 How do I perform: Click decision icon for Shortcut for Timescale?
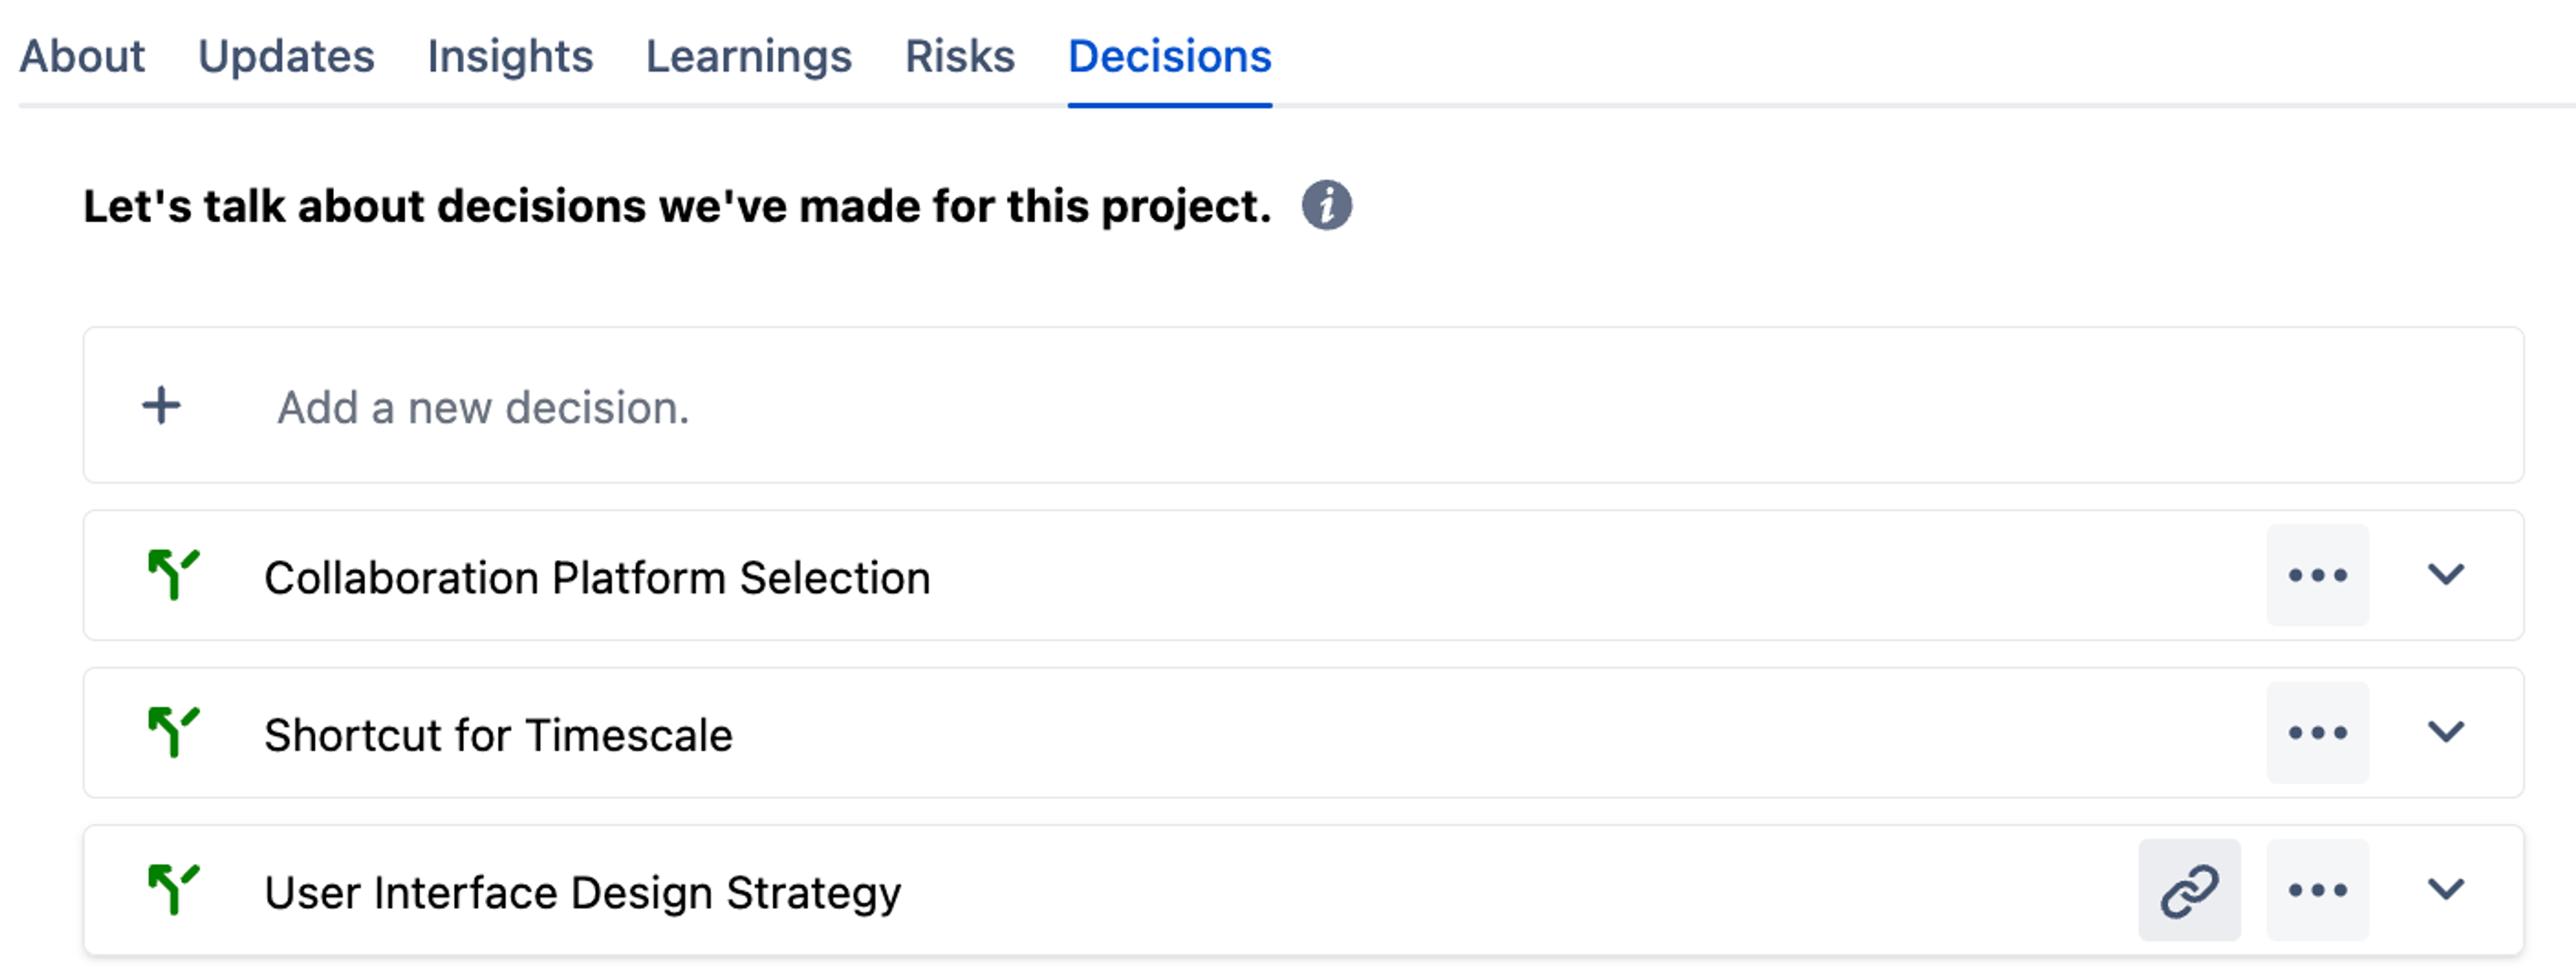(x=173, y=732)
